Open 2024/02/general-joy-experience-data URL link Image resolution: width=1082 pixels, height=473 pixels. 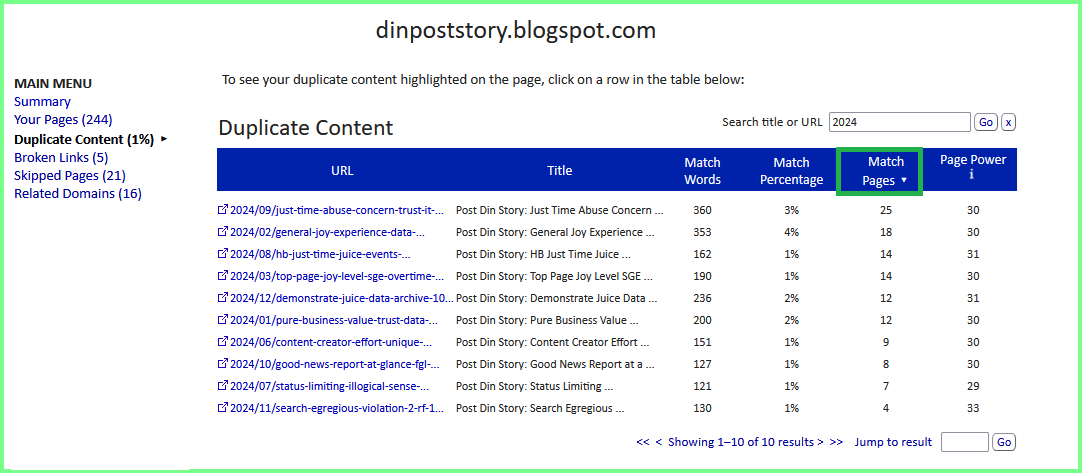pos(327,232)
